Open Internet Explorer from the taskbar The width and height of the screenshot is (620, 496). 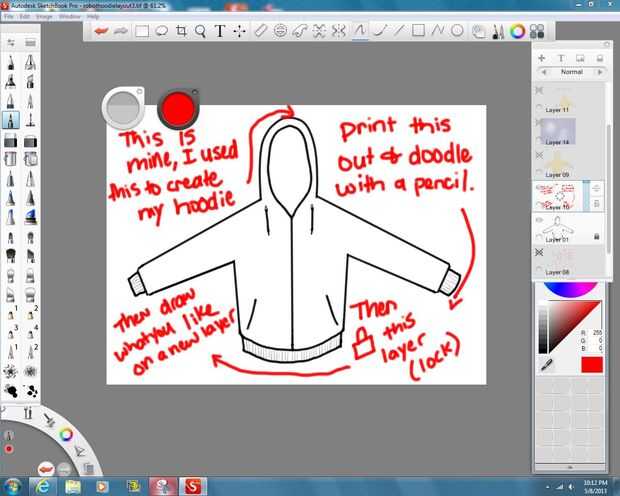pos(44,485)
